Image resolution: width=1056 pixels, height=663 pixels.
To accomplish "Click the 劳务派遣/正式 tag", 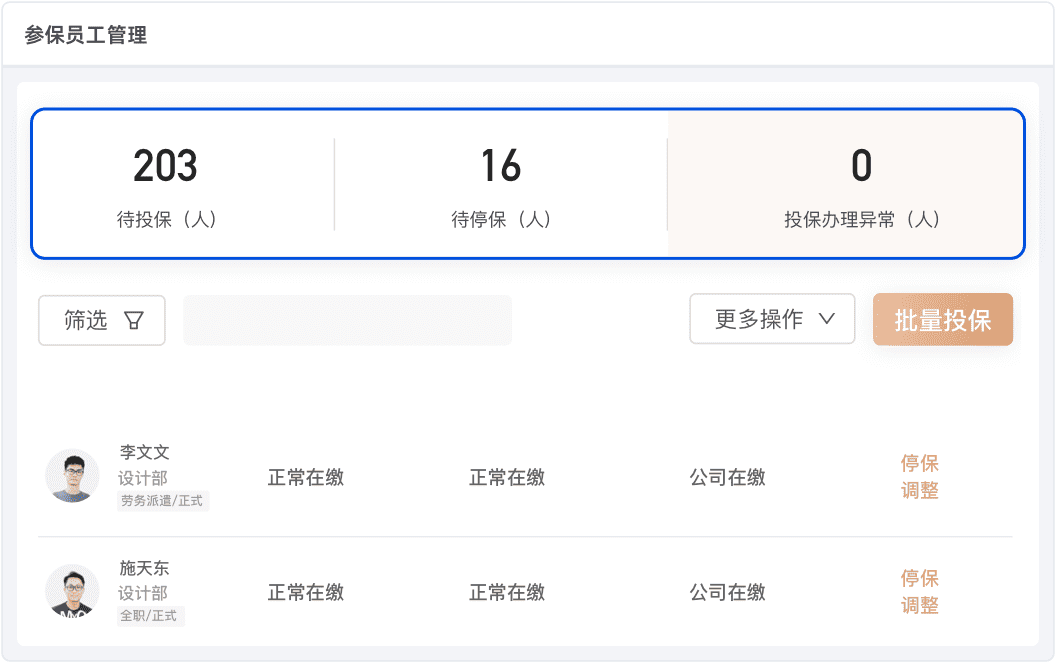I will click(162, 501).
